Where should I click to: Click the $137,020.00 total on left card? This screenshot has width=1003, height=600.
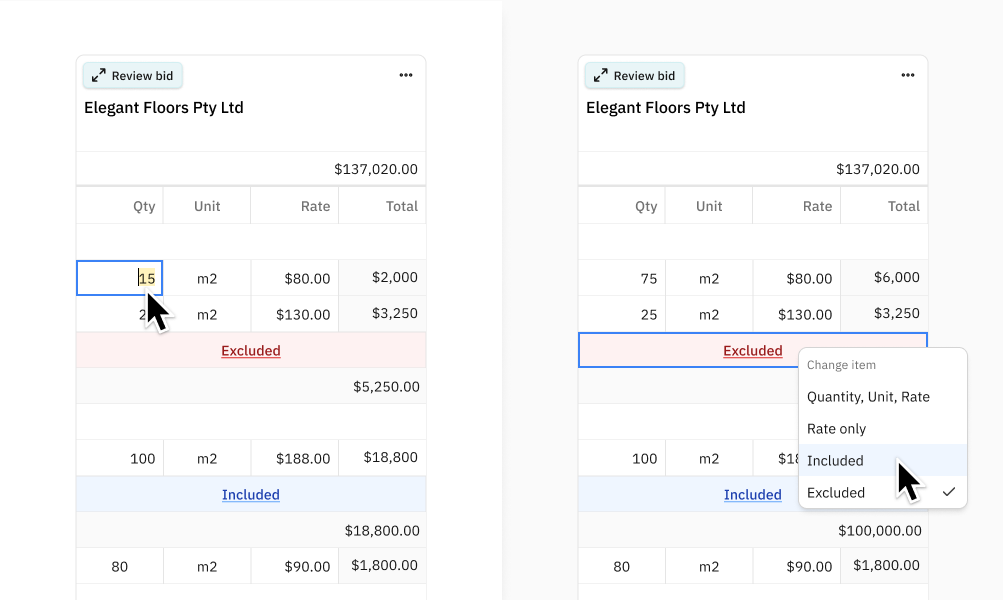(x=376, y=169)
